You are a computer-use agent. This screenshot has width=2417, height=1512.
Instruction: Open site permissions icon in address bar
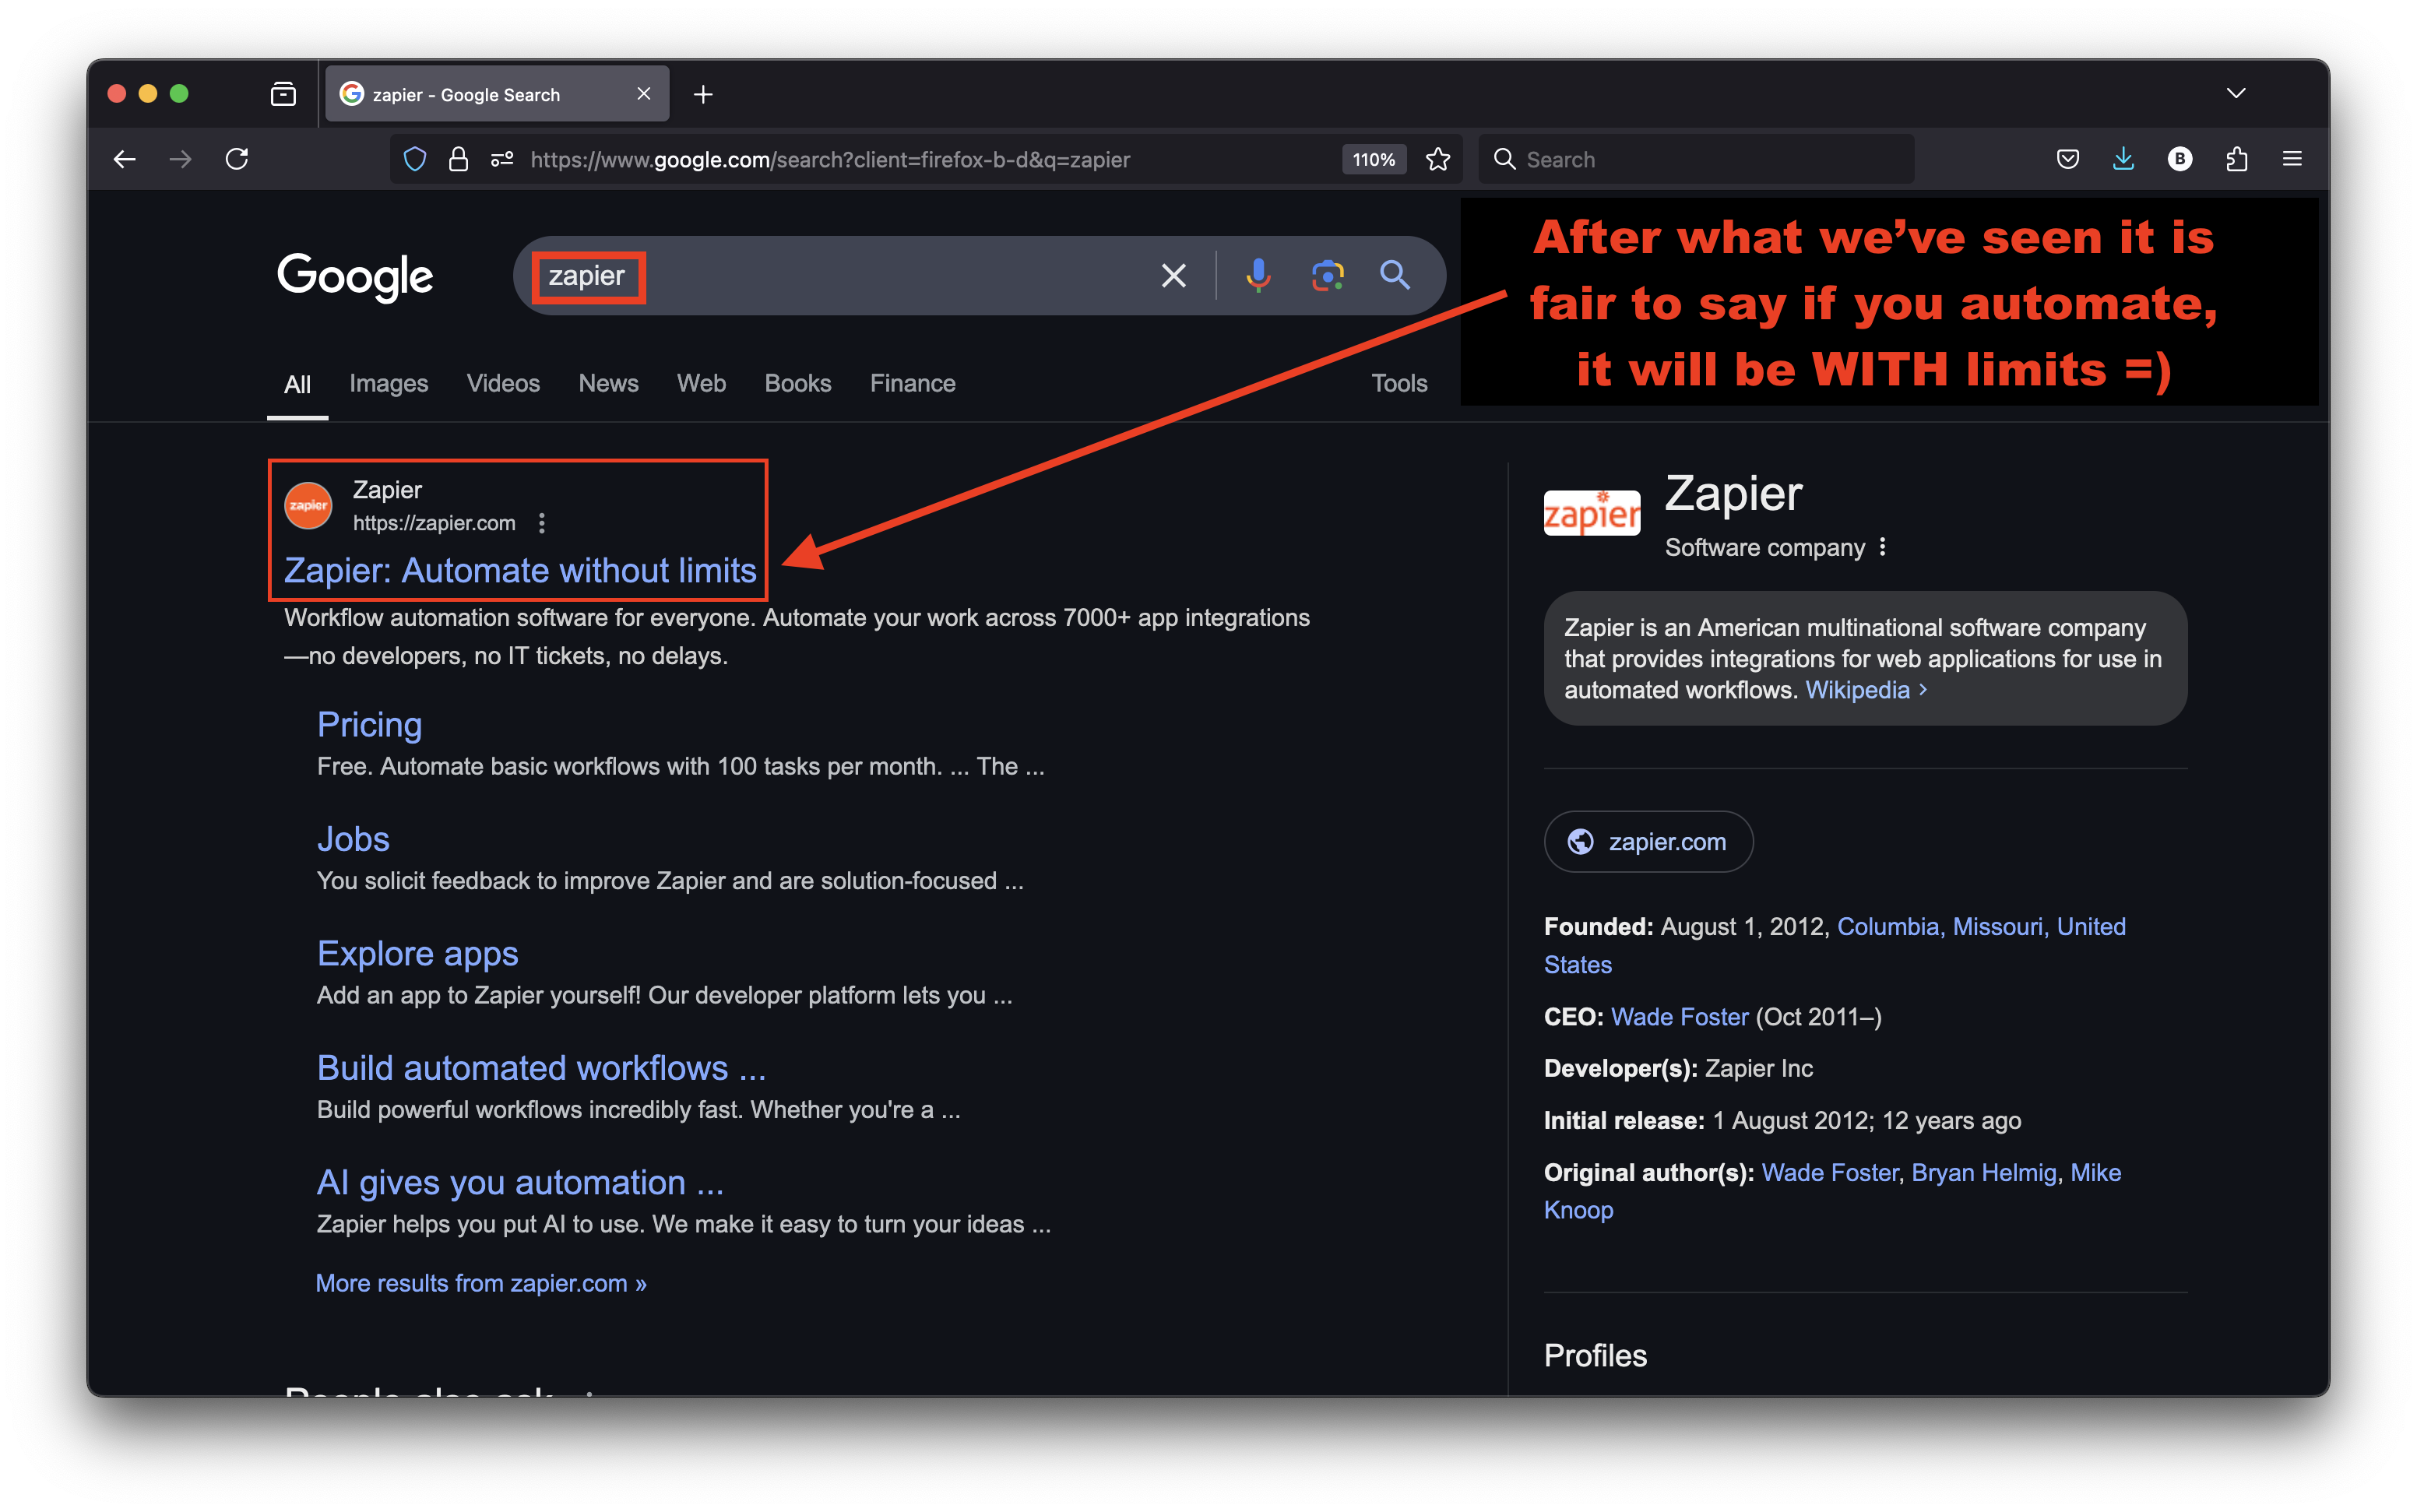pos(502,159)
